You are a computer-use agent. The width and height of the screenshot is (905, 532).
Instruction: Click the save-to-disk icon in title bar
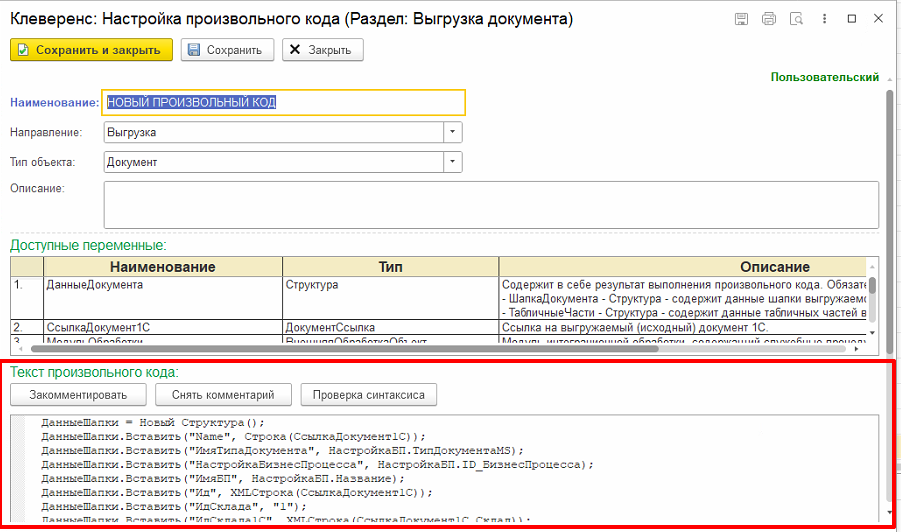[741, 19]
